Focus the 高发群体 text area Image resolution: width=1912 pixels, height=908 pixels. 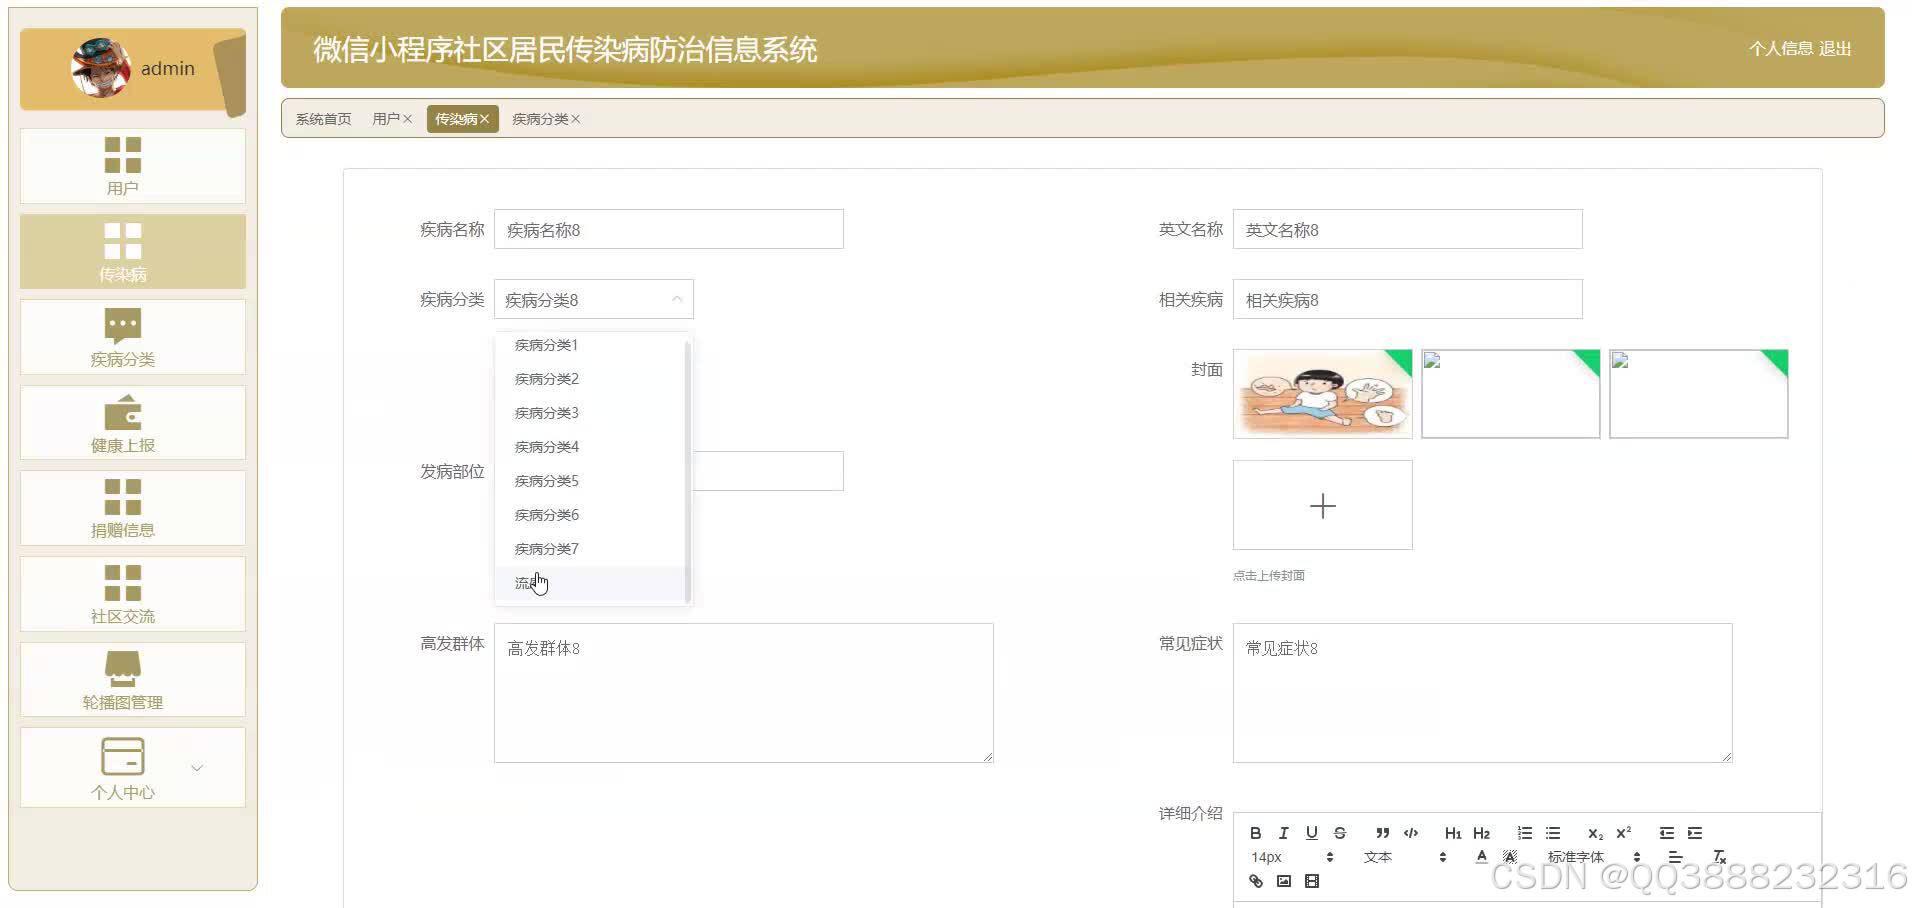(x=743, y=693)
